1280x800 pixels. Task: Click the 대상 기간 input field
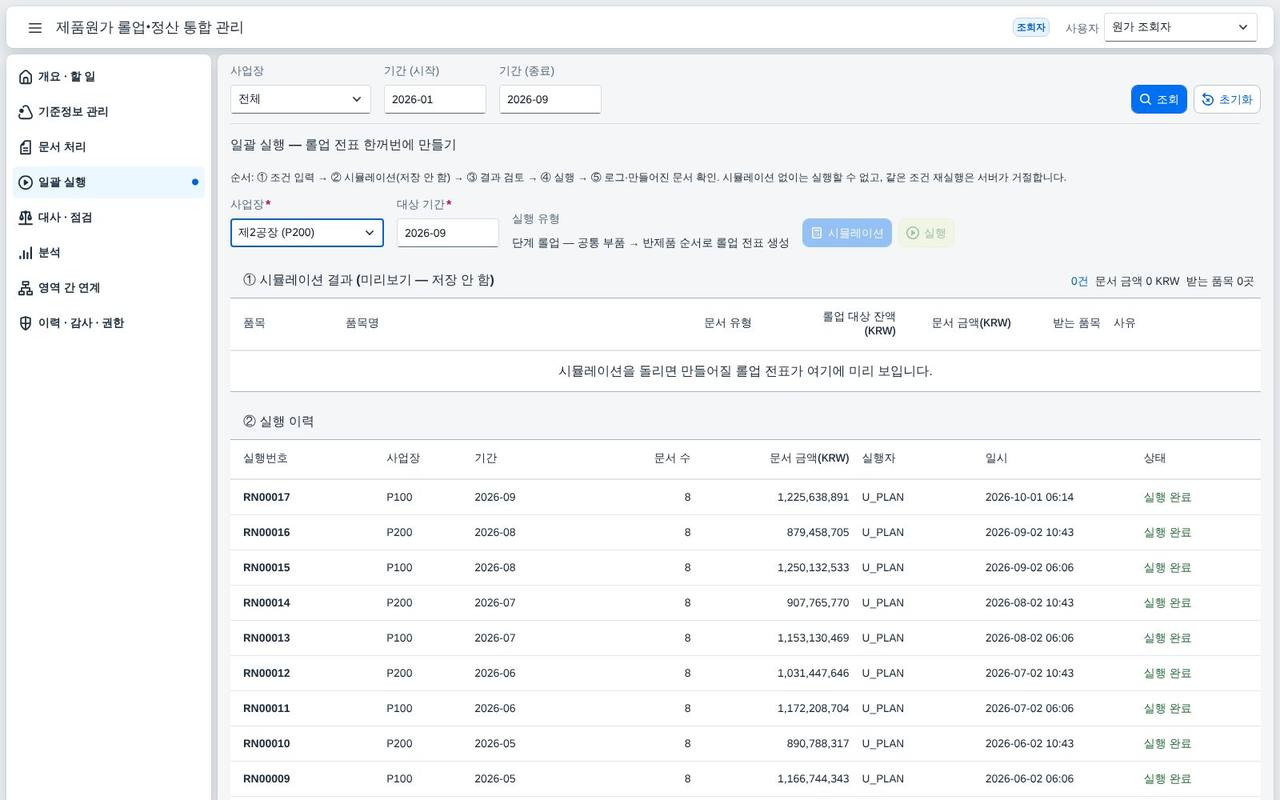coord(448,233)
